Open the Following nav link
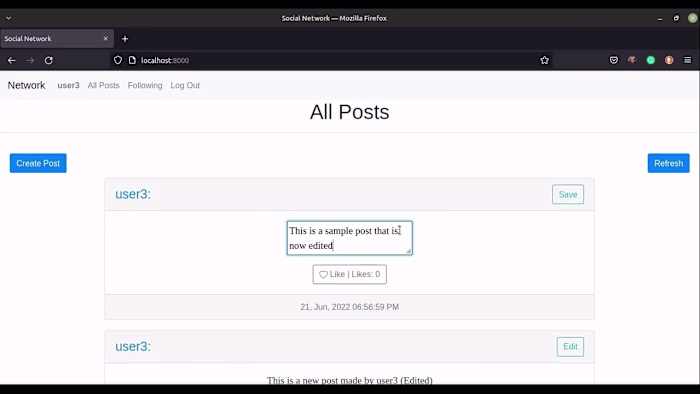 pyautogui.click(x=145, y=85)
